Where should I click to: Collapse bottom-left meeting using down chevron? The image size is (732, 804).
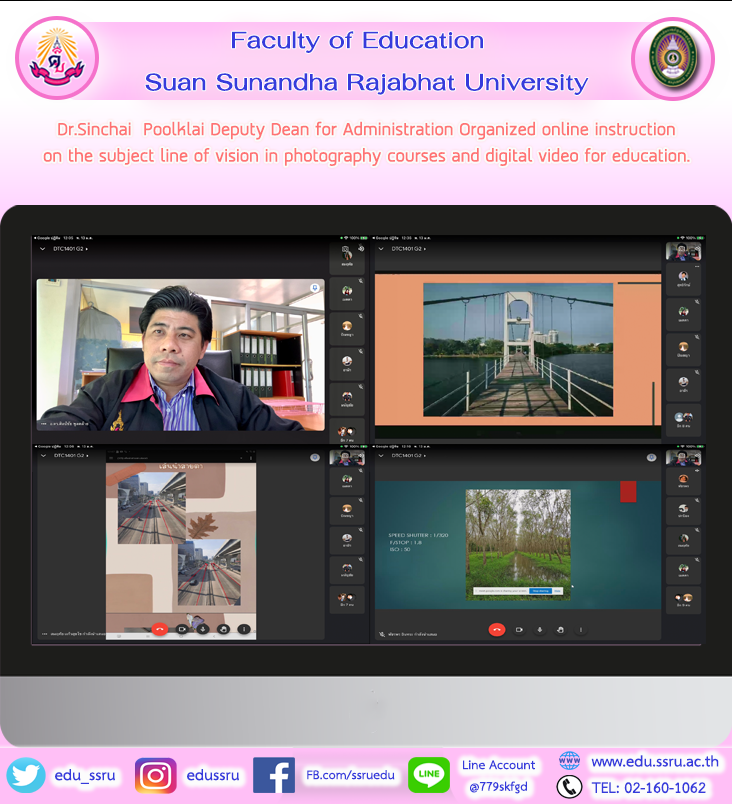[x=43, y=455]
